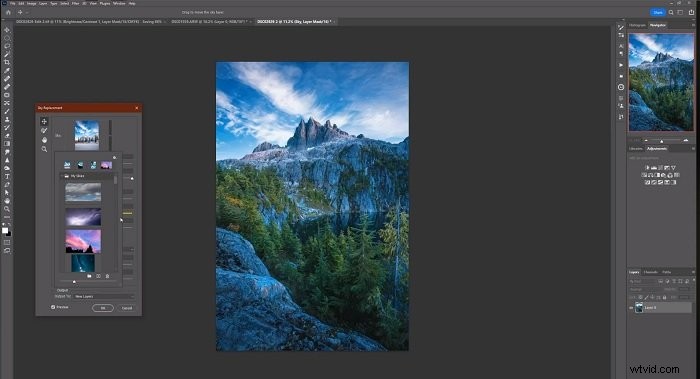Viewport: 700px width, 379px height.
Task: Open the Layers panel flyout menu
Action: (x=693, y=272)
